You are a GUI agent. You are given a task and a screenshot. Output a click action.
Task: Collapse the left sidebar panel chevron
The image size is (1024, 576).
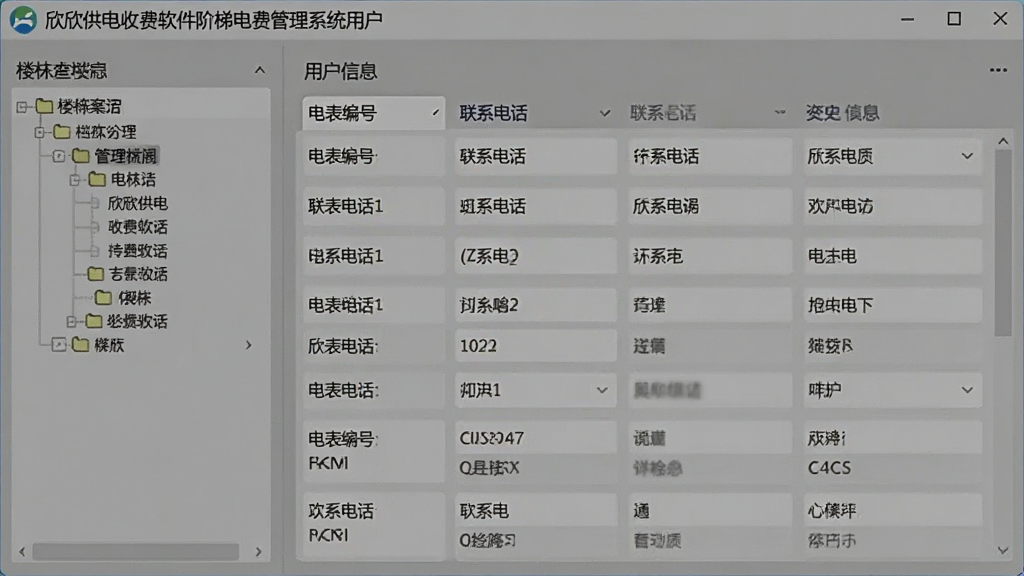(260, 70)
